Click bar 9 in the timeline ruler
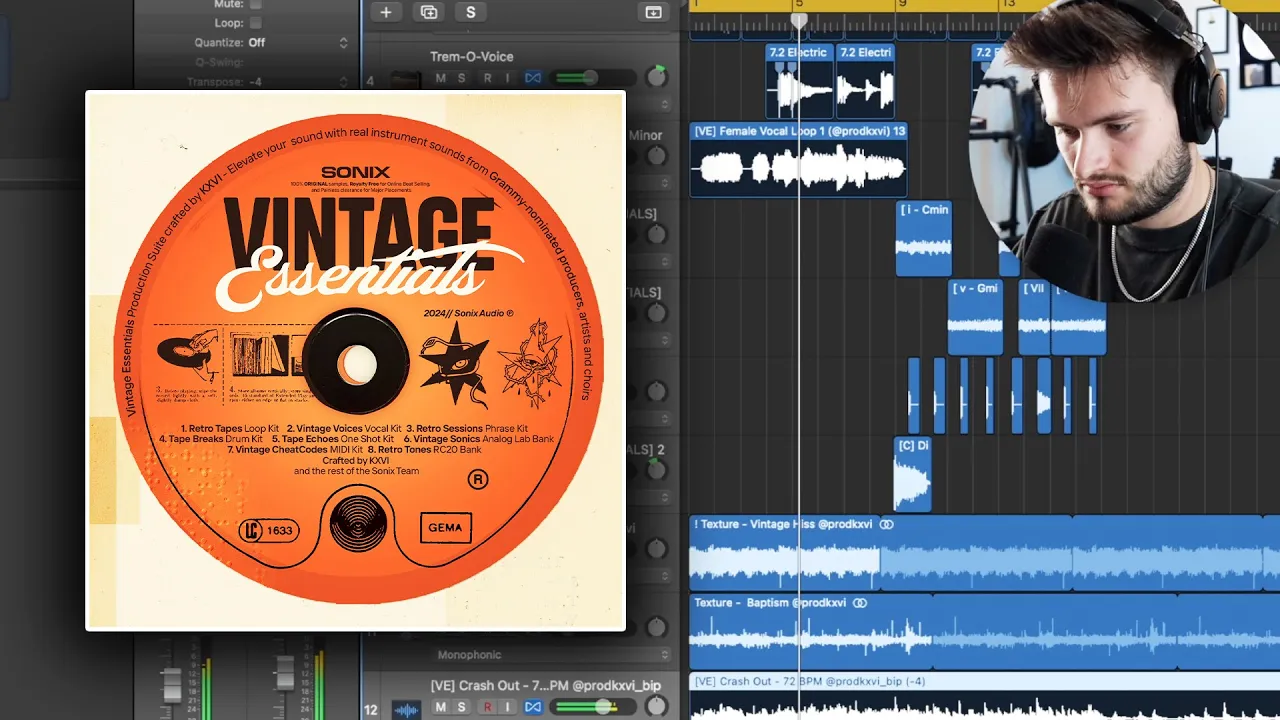Viewport: 1280px width, 720px height. 901,6
